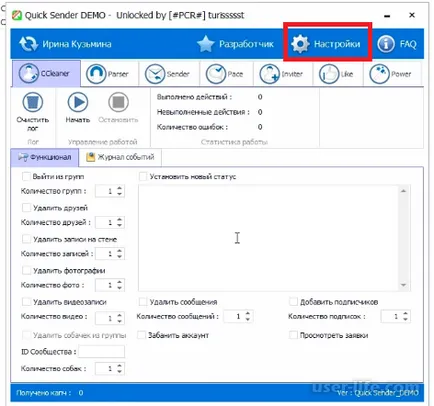Decrease Количество фото spinner value
This screenshot has height=406, width=434.
coord(119,288)
